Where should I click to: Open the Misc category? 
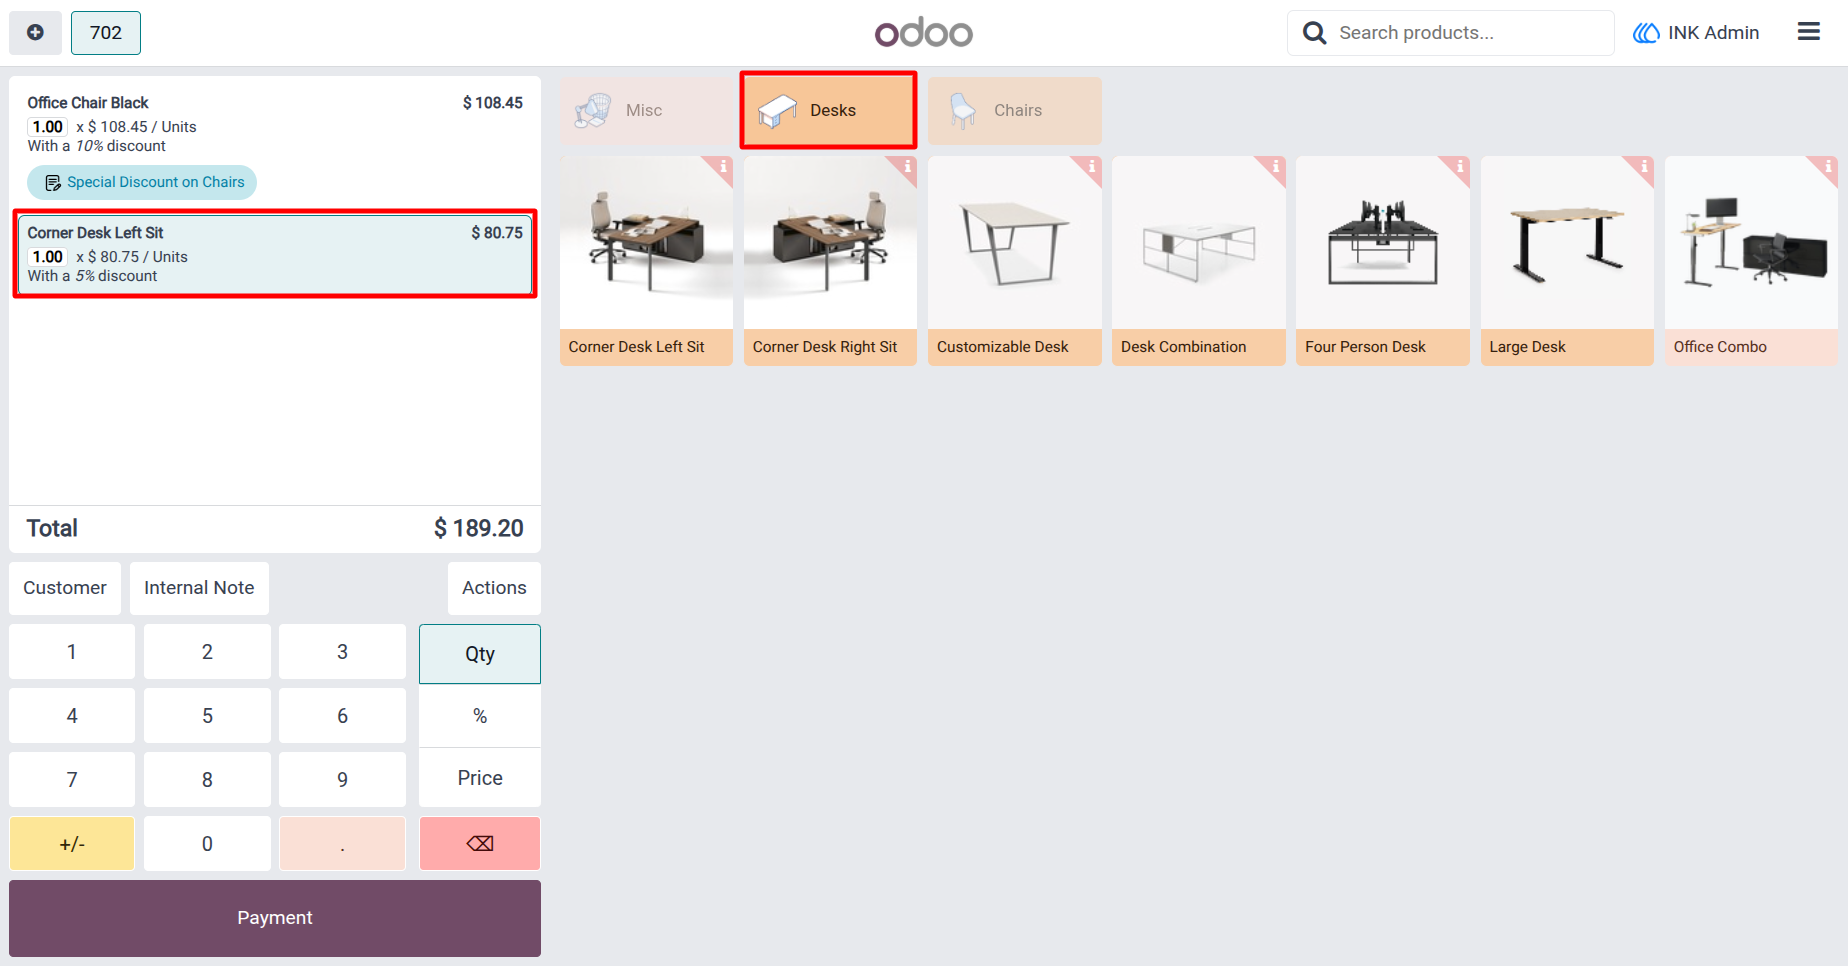pos(646,110)
